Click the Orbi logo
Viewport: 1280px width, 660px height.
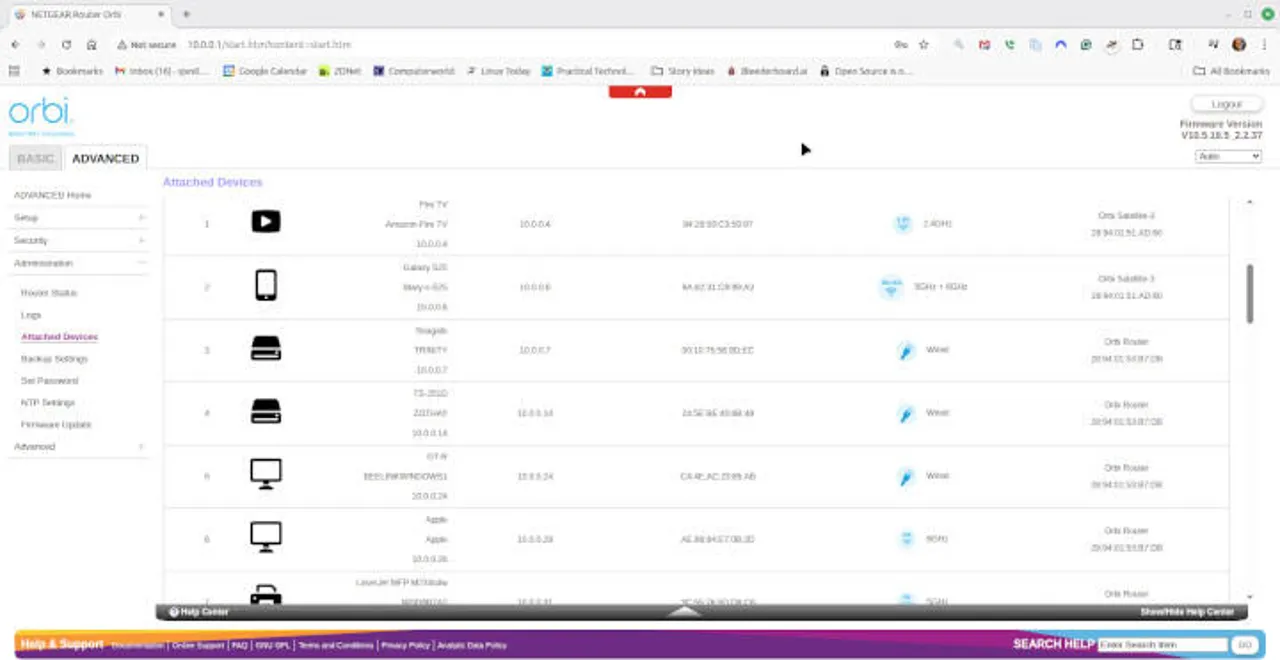pyautogui.click(x=41, y=113)
